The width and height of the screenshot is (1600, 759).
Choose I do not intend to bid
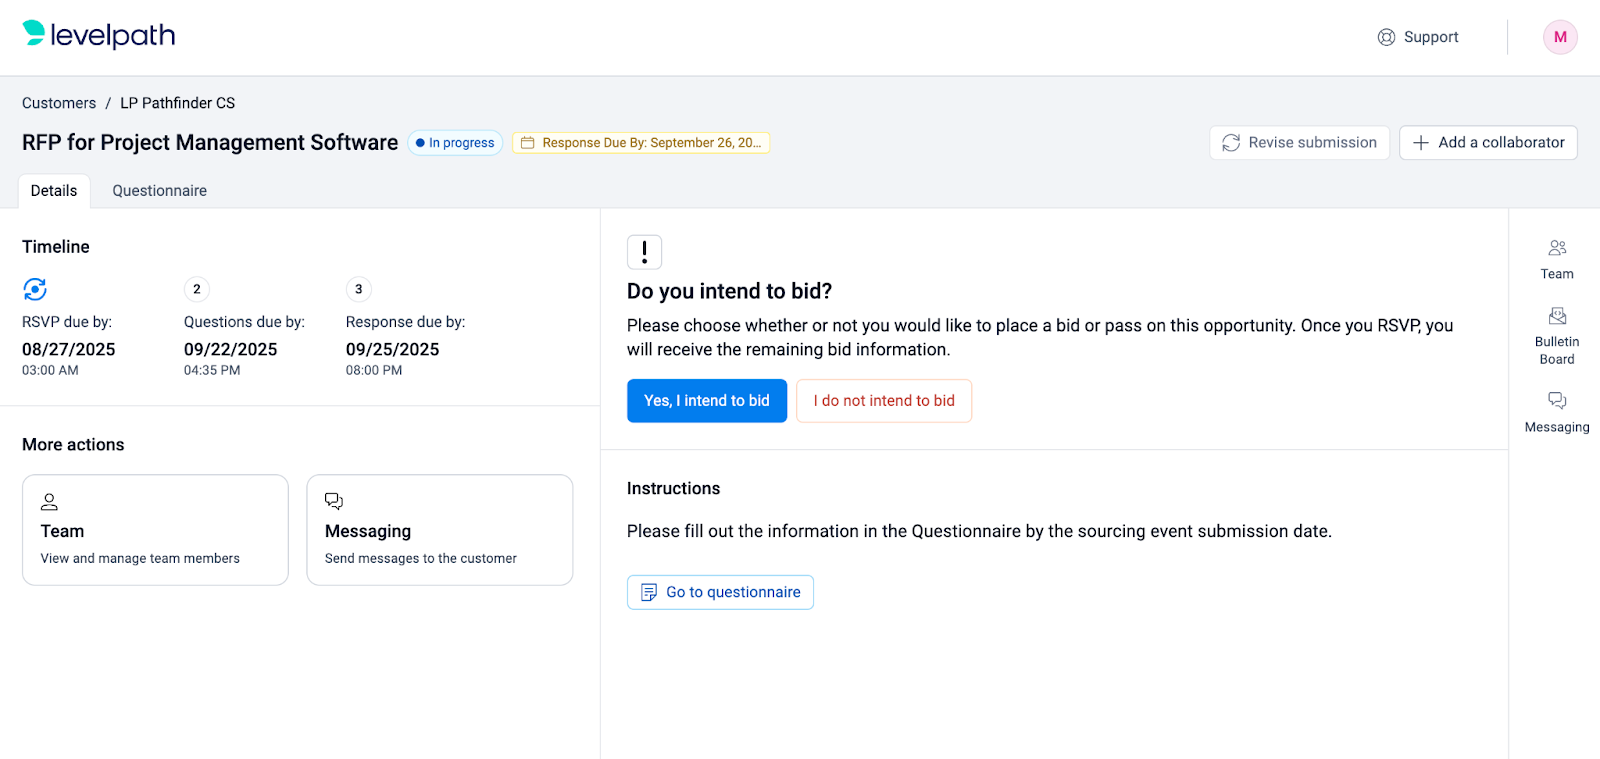coord(883,401)
